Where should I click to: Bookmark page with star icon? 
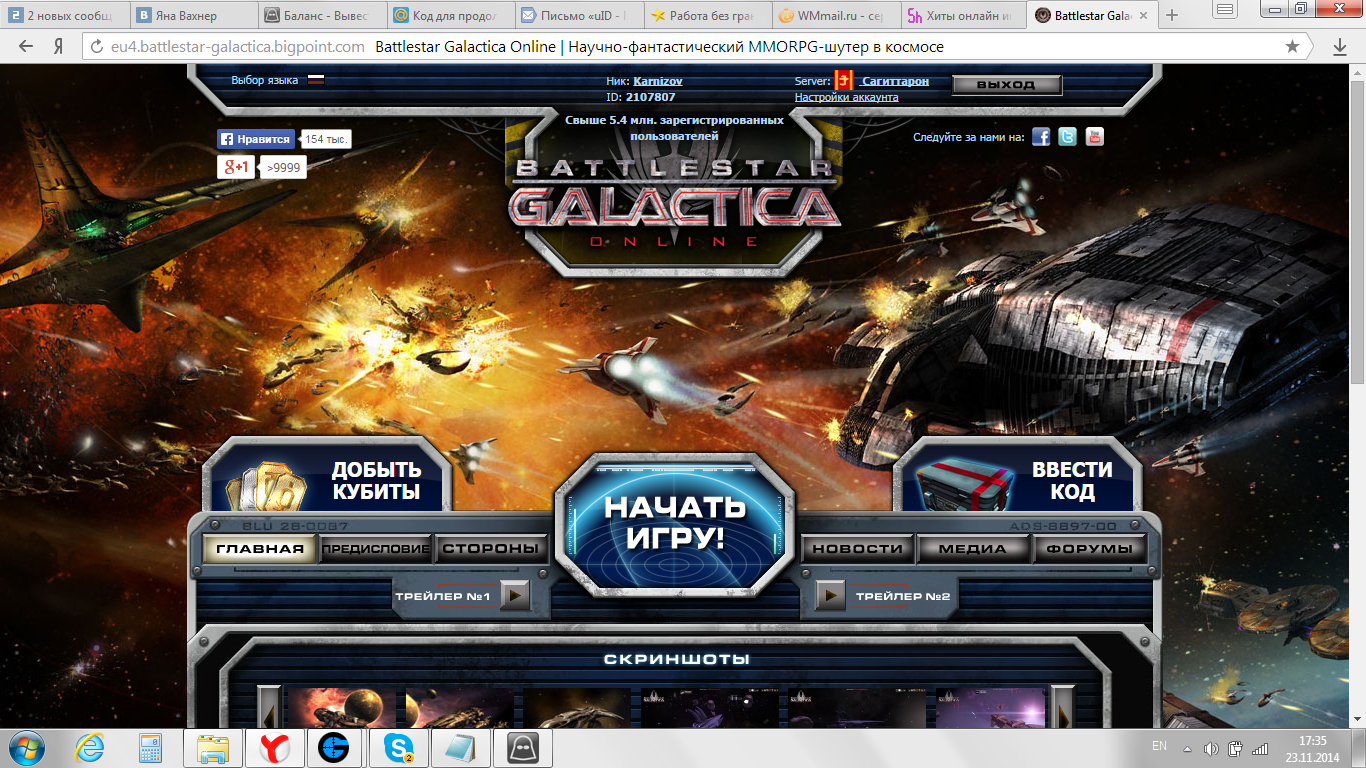1292,47
